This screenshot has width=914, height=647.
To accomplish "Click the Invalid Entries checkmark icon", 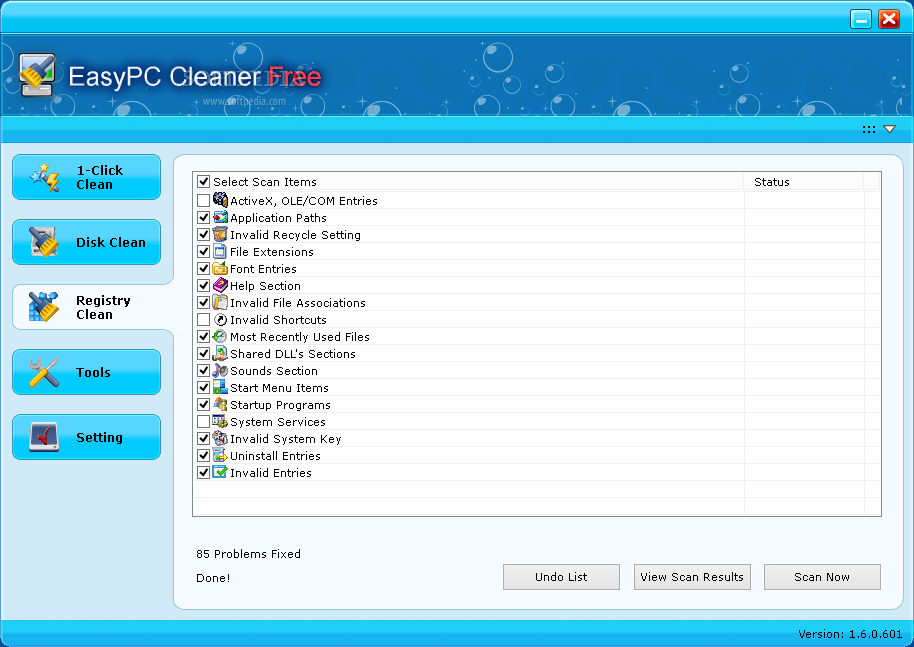I will 220,472.
